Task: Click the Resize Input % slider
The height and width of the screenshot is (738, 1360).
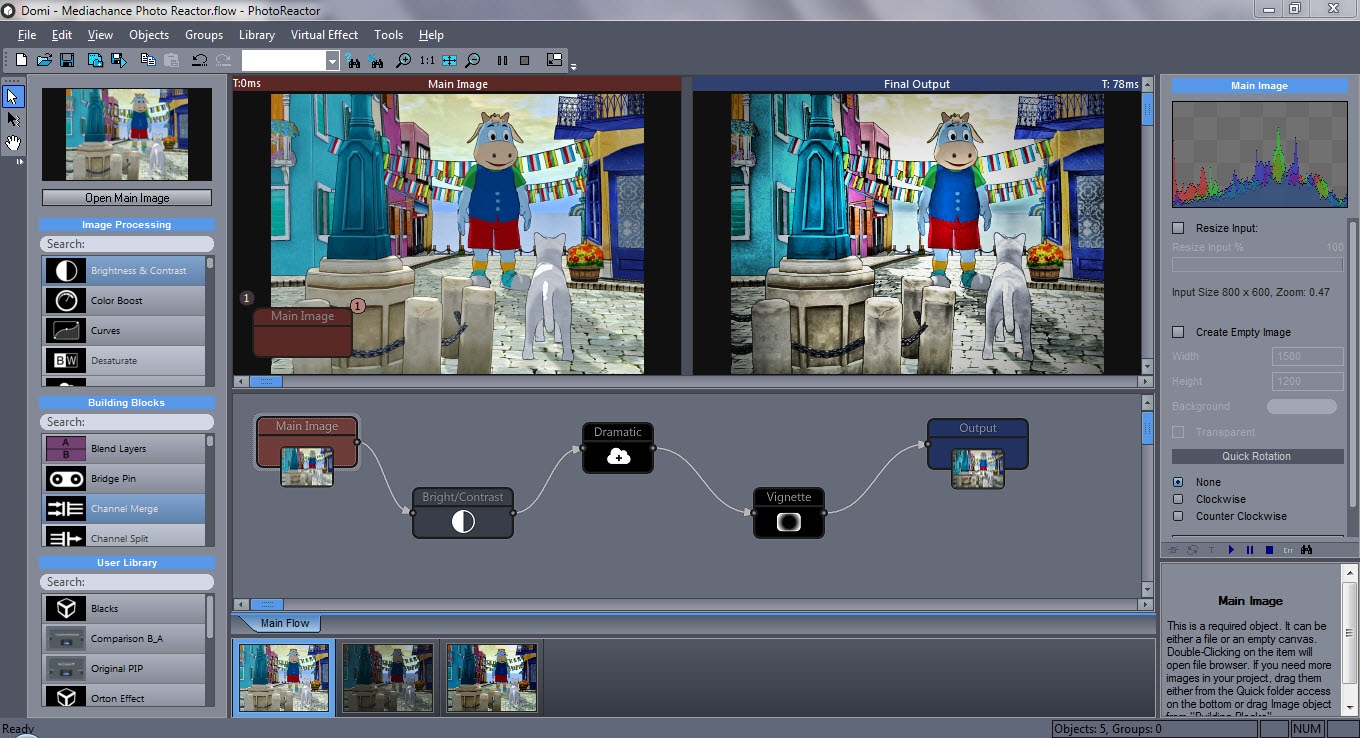Action: [1257, 264]
